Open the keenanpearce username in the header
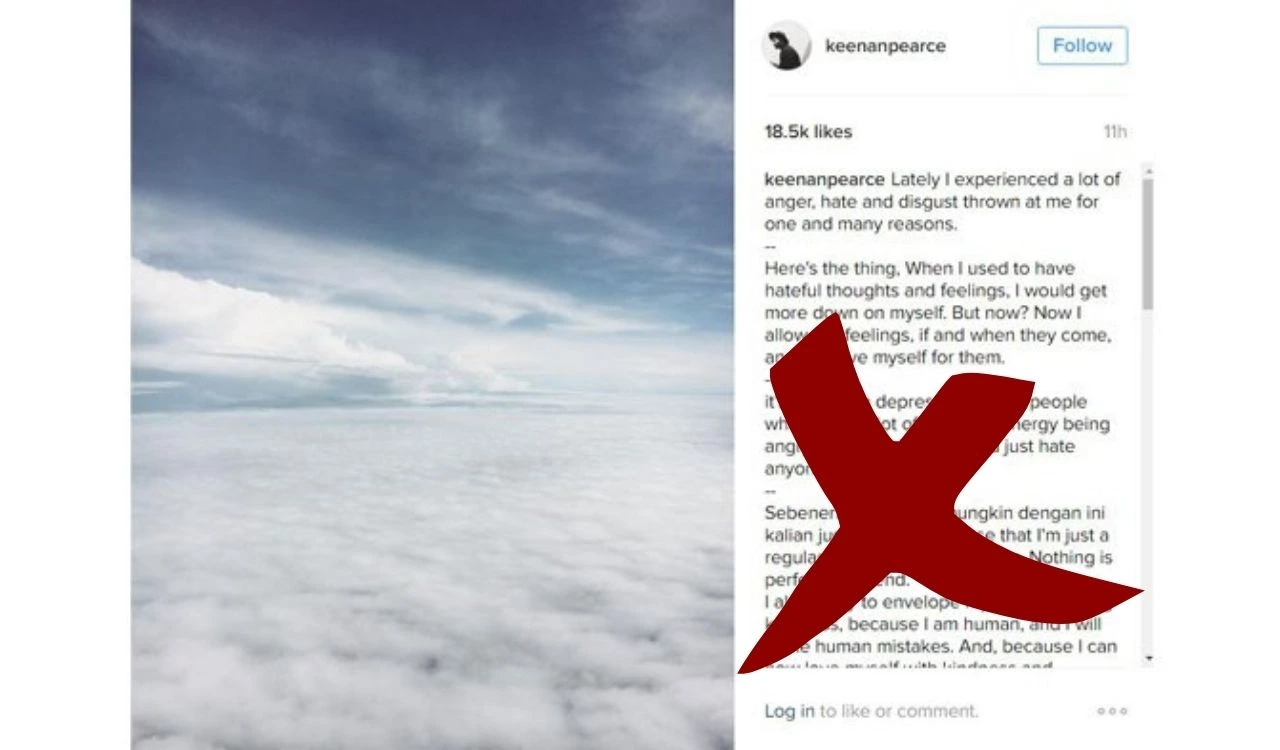Screen dimensions: 1280x750 pyautogui.click(x=885, y=46)
